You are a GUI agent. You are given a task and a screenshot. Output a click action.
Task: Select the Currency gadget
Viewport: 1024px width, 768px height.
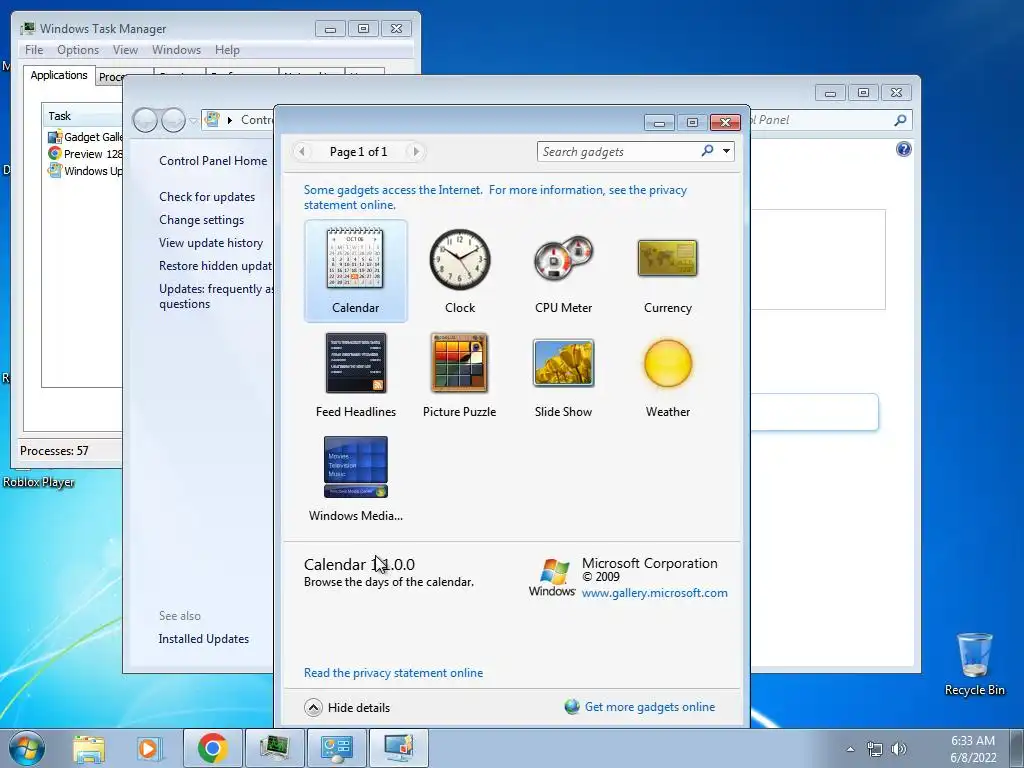pos(667,270)
